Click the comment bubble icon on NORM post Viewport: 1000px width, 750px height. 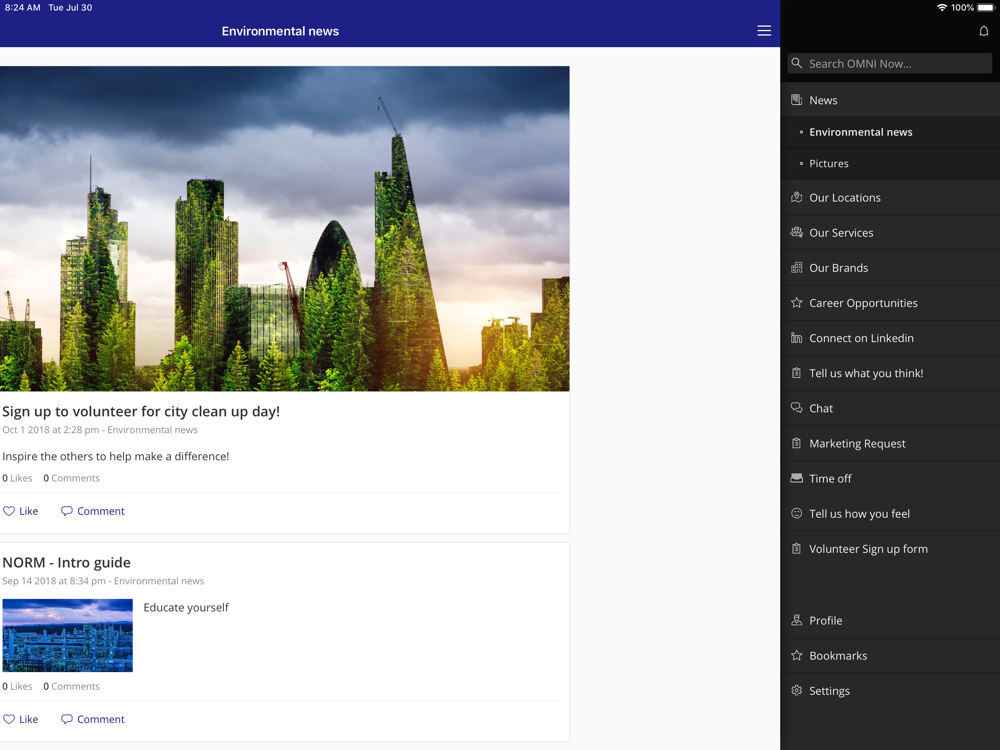tap(67, 719)
